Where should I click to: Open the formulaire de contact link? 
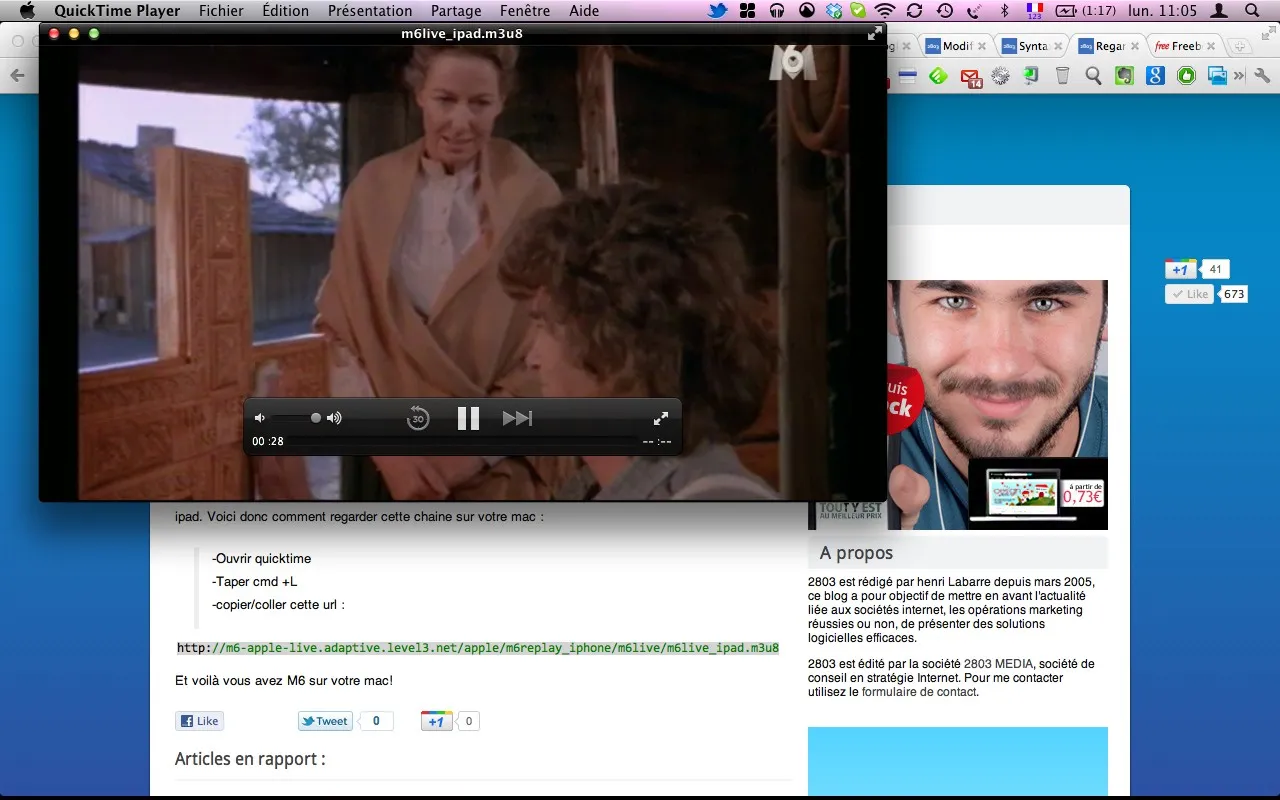tap(919, 692)
